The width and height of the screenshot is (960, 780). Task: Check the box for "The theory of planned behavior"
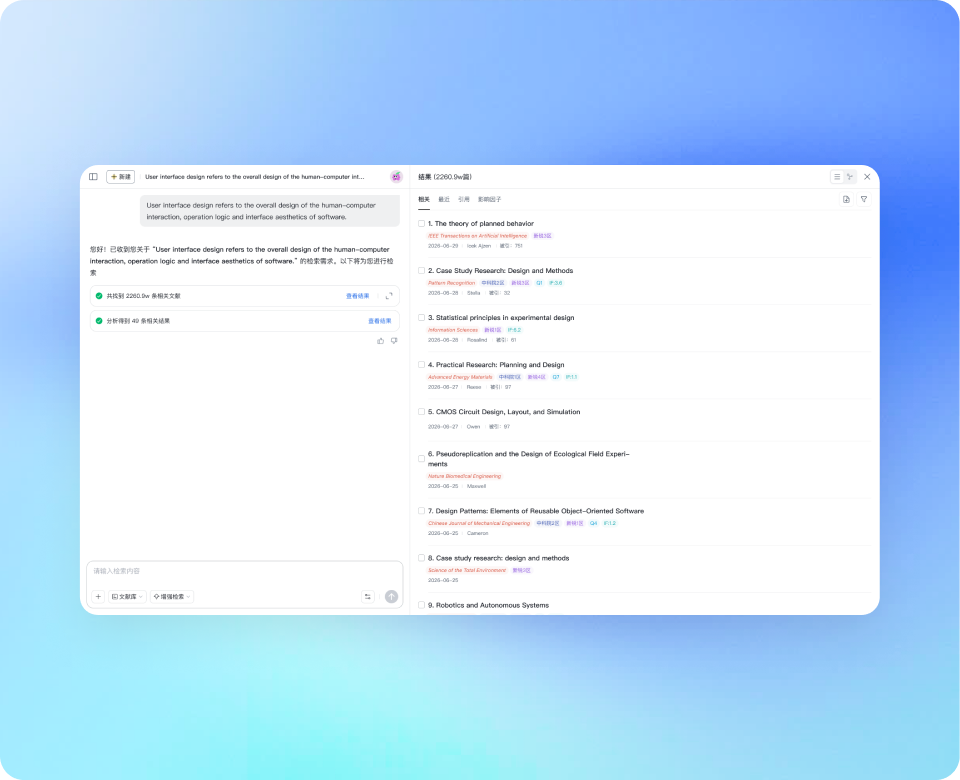point(421,223)
